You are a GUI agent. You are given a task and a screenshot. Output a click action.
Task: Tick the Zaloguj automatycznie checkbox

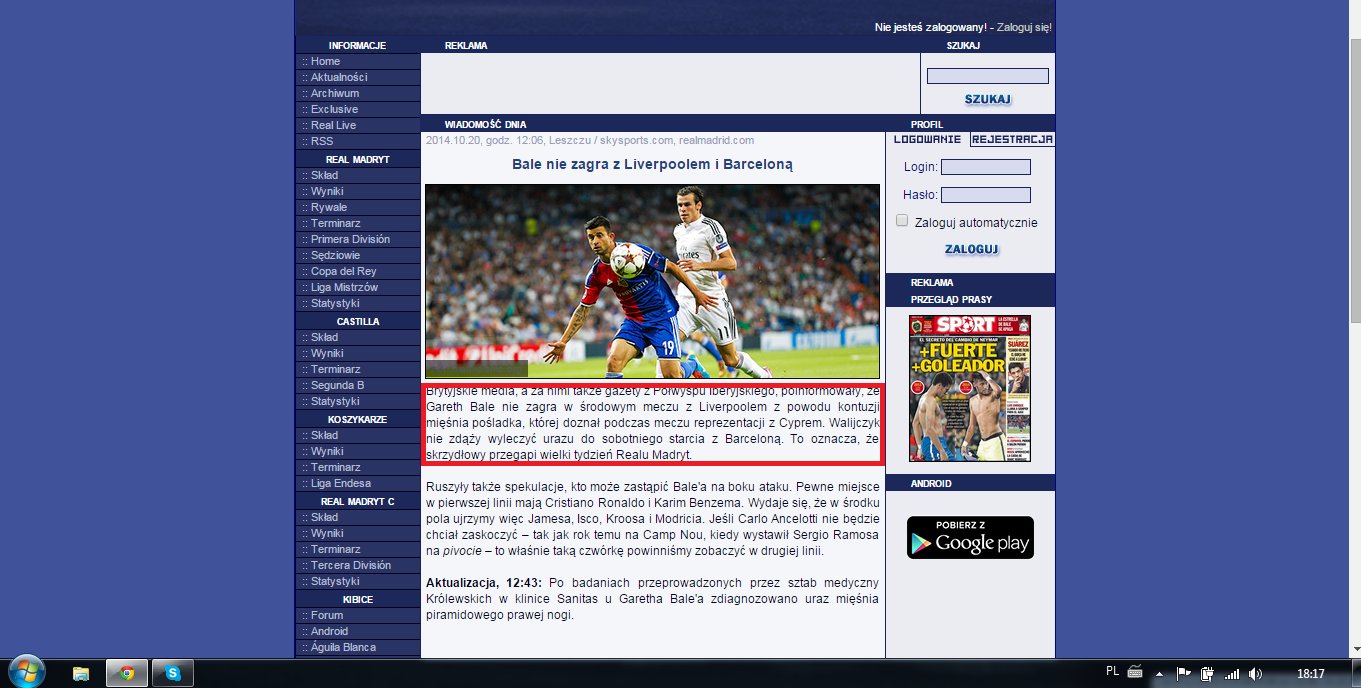point(902,221)
